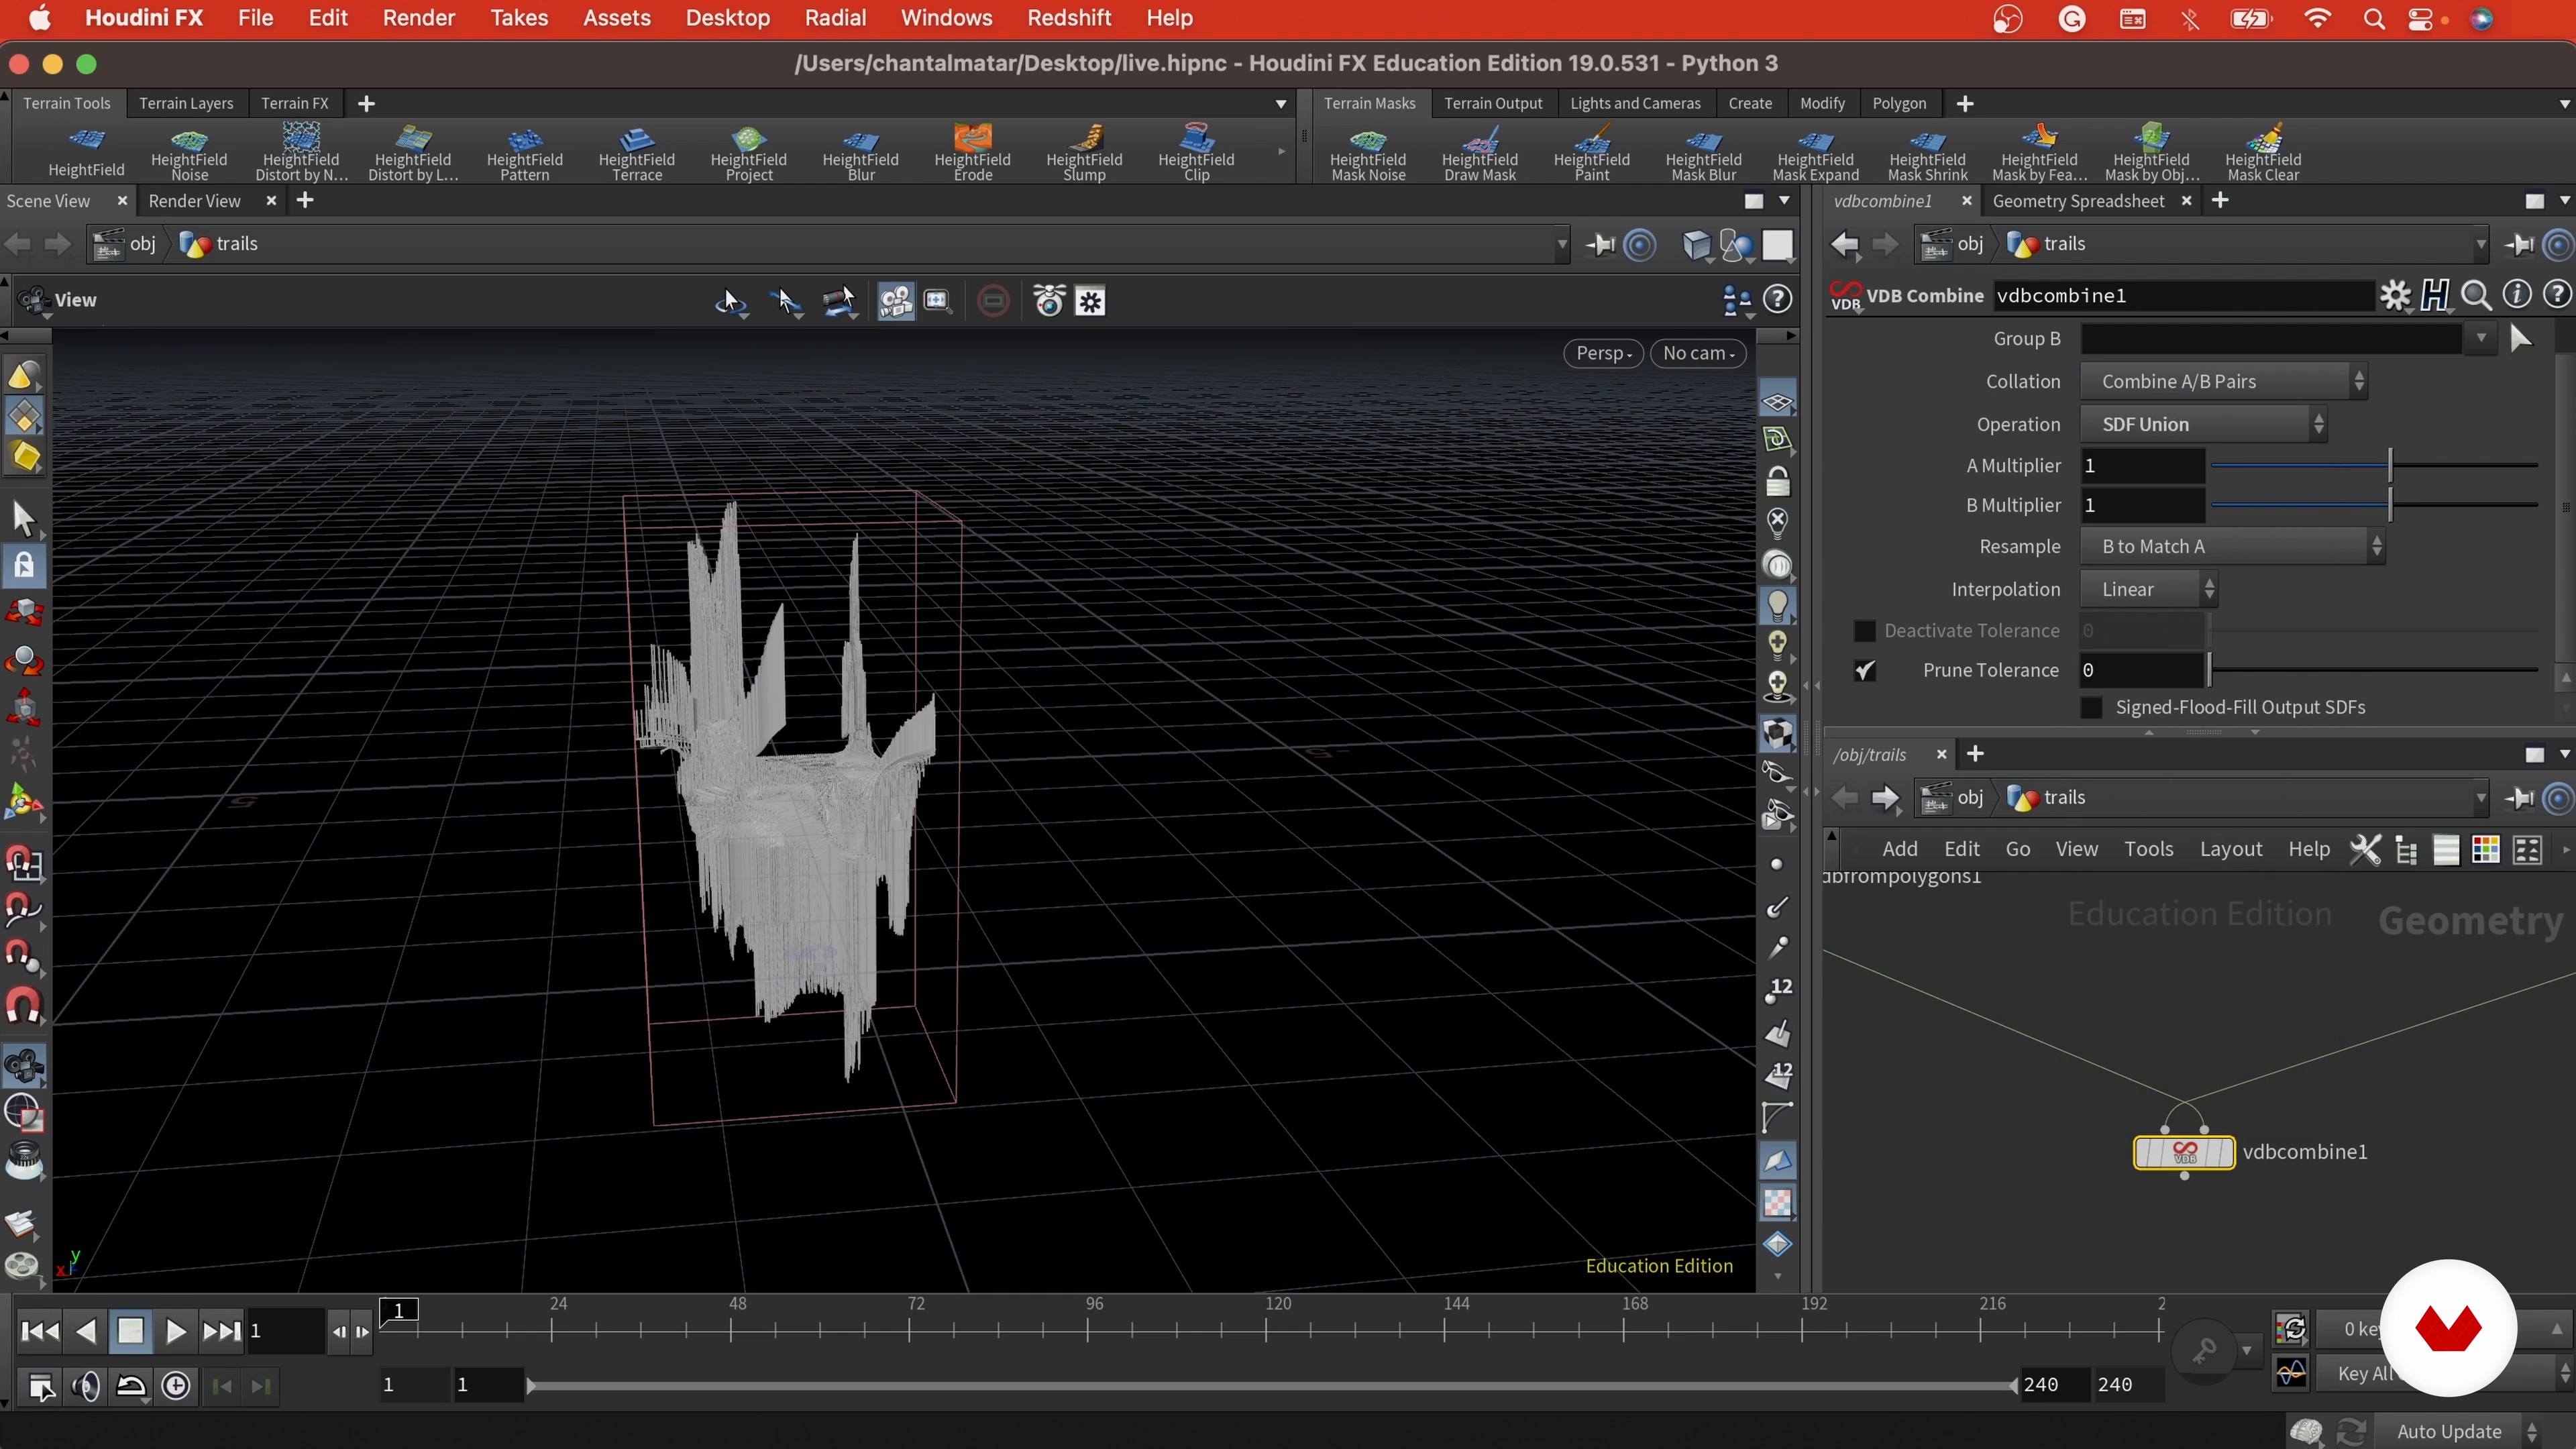The height and width of the screenshot is (1449, 2576).
Task: Switch network editor to list view
Action: 2446,849
